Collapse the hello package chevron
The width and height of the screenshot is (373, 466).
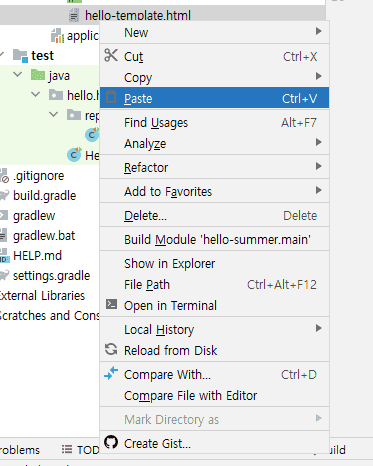(x=36, y=95)
